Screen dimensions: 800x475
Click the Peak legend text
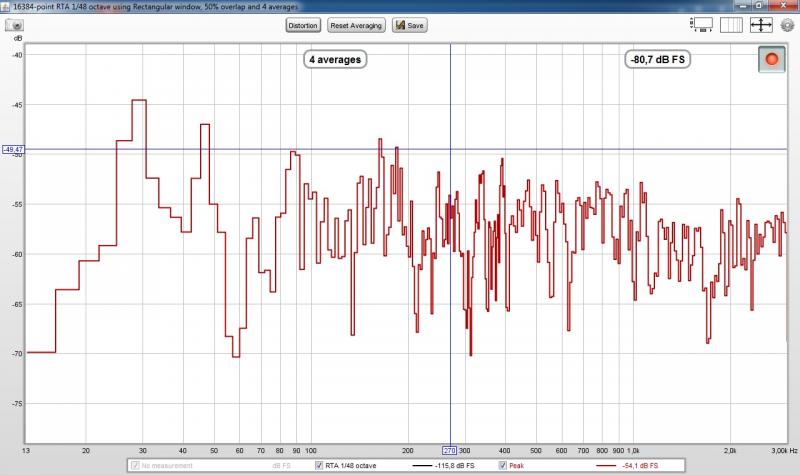516,466
